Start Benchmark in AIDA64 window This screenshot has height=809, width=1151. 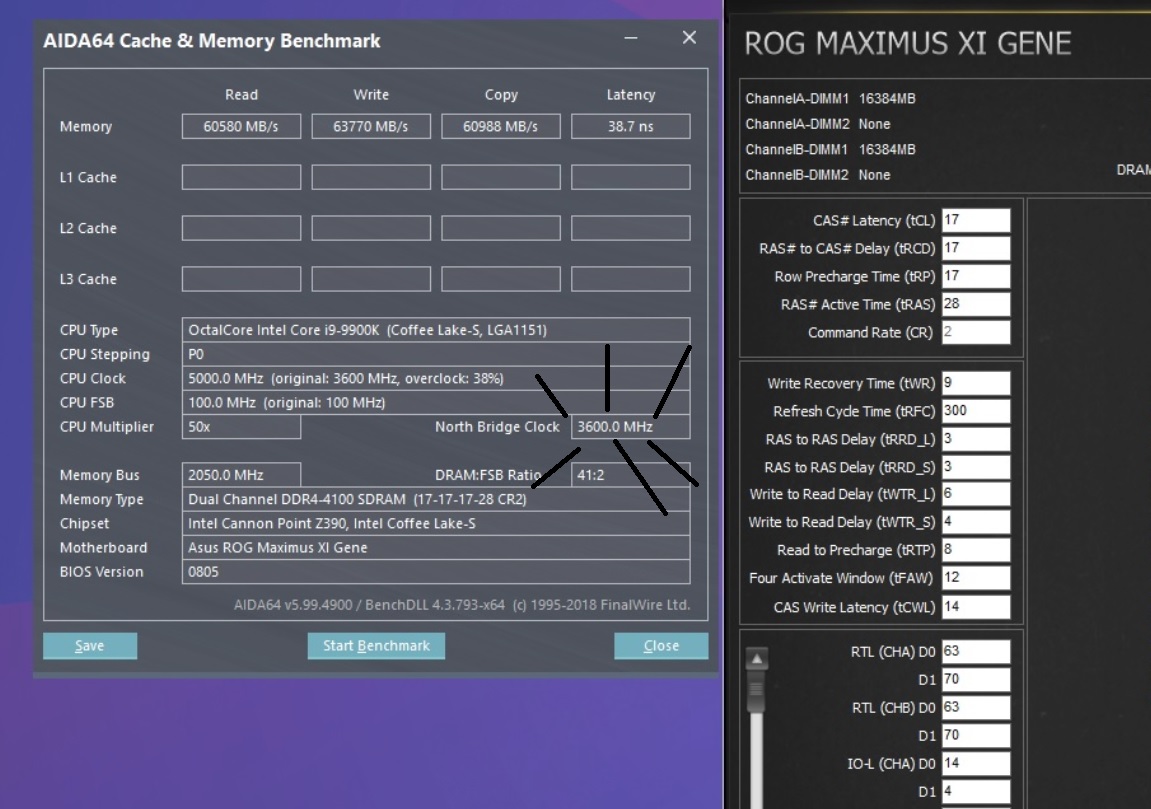[376, 645]
